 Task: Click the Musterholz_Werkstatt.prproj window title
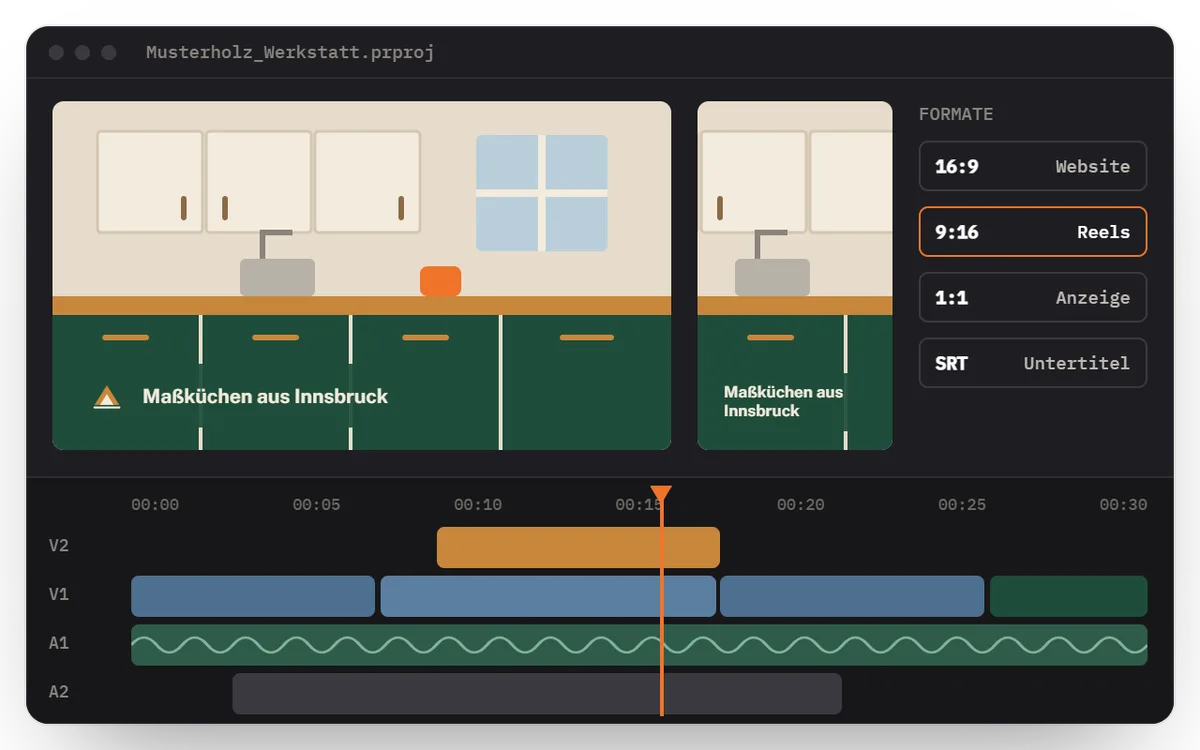290,52
